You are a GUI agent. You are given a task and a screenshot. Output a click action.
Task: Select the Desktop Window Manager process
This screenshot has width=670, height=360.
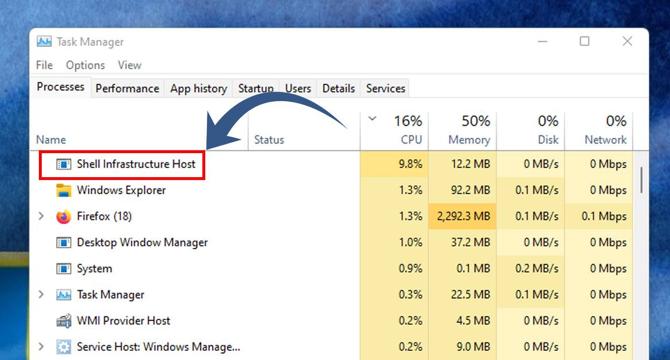coord(142,243)
